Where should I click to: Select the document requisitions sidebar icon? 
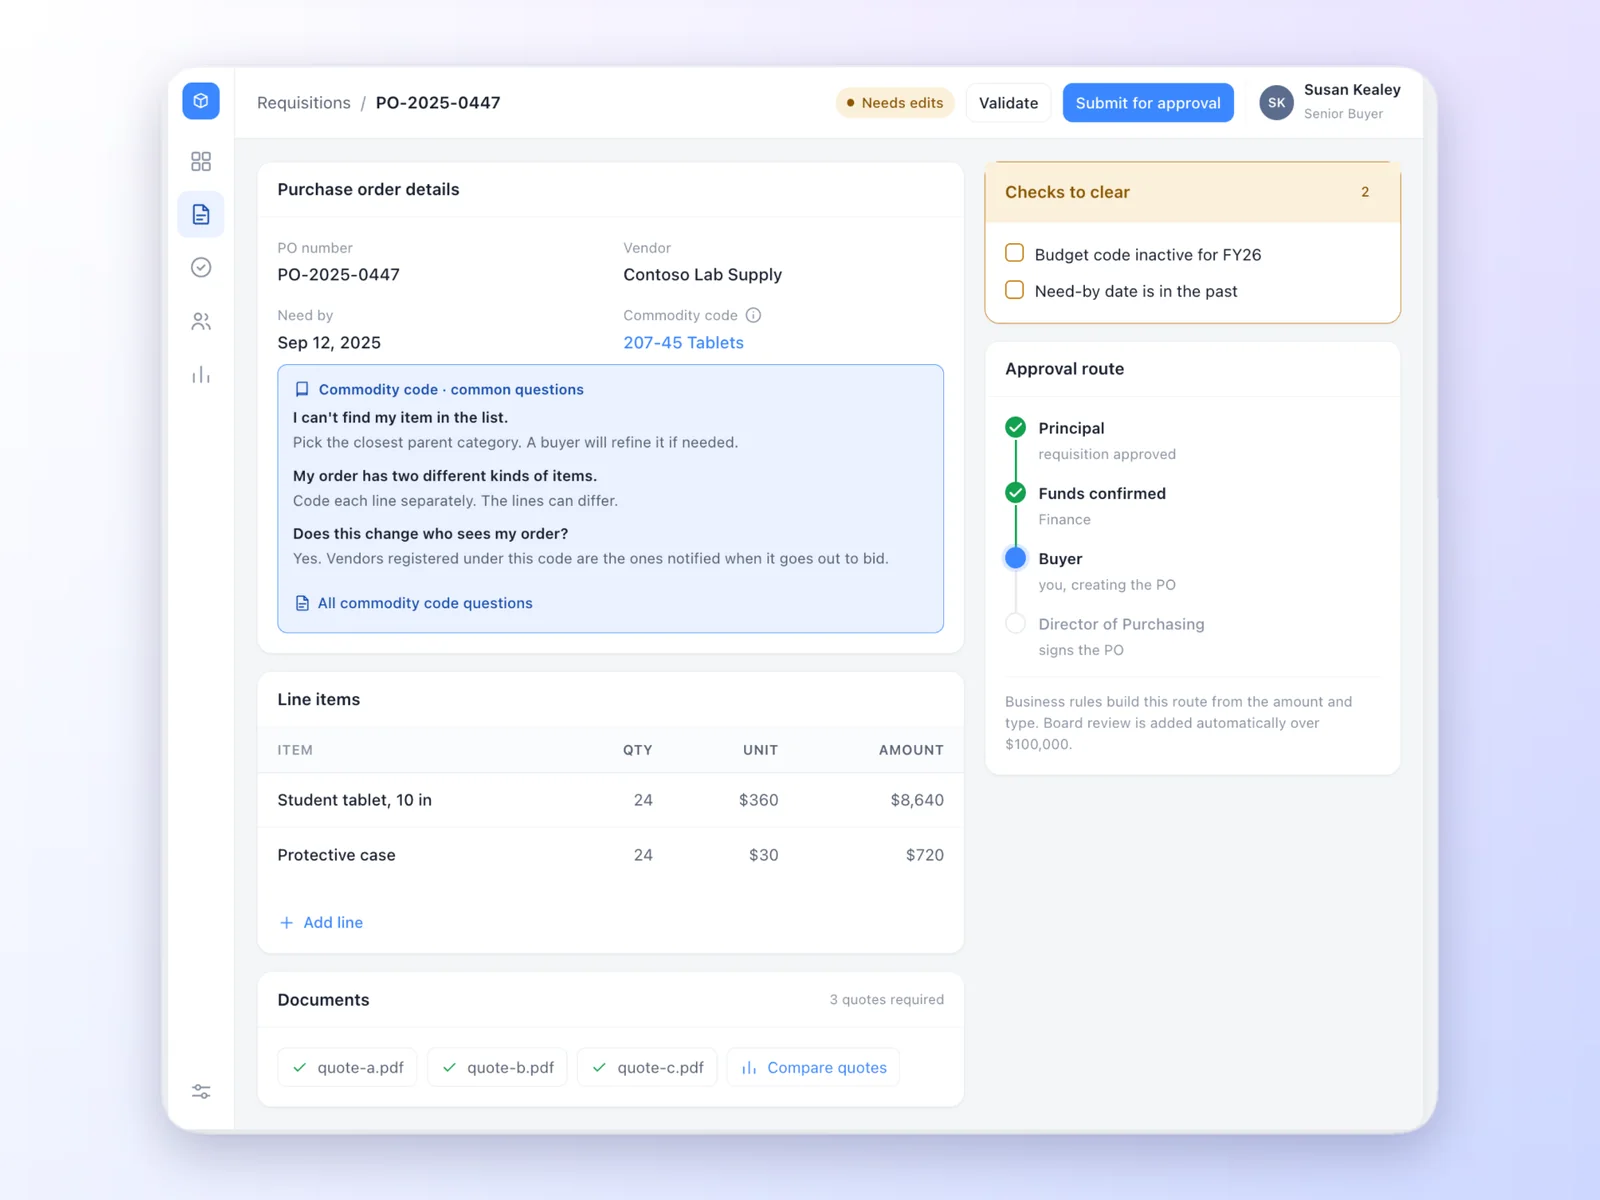click(x=201, y=214)
